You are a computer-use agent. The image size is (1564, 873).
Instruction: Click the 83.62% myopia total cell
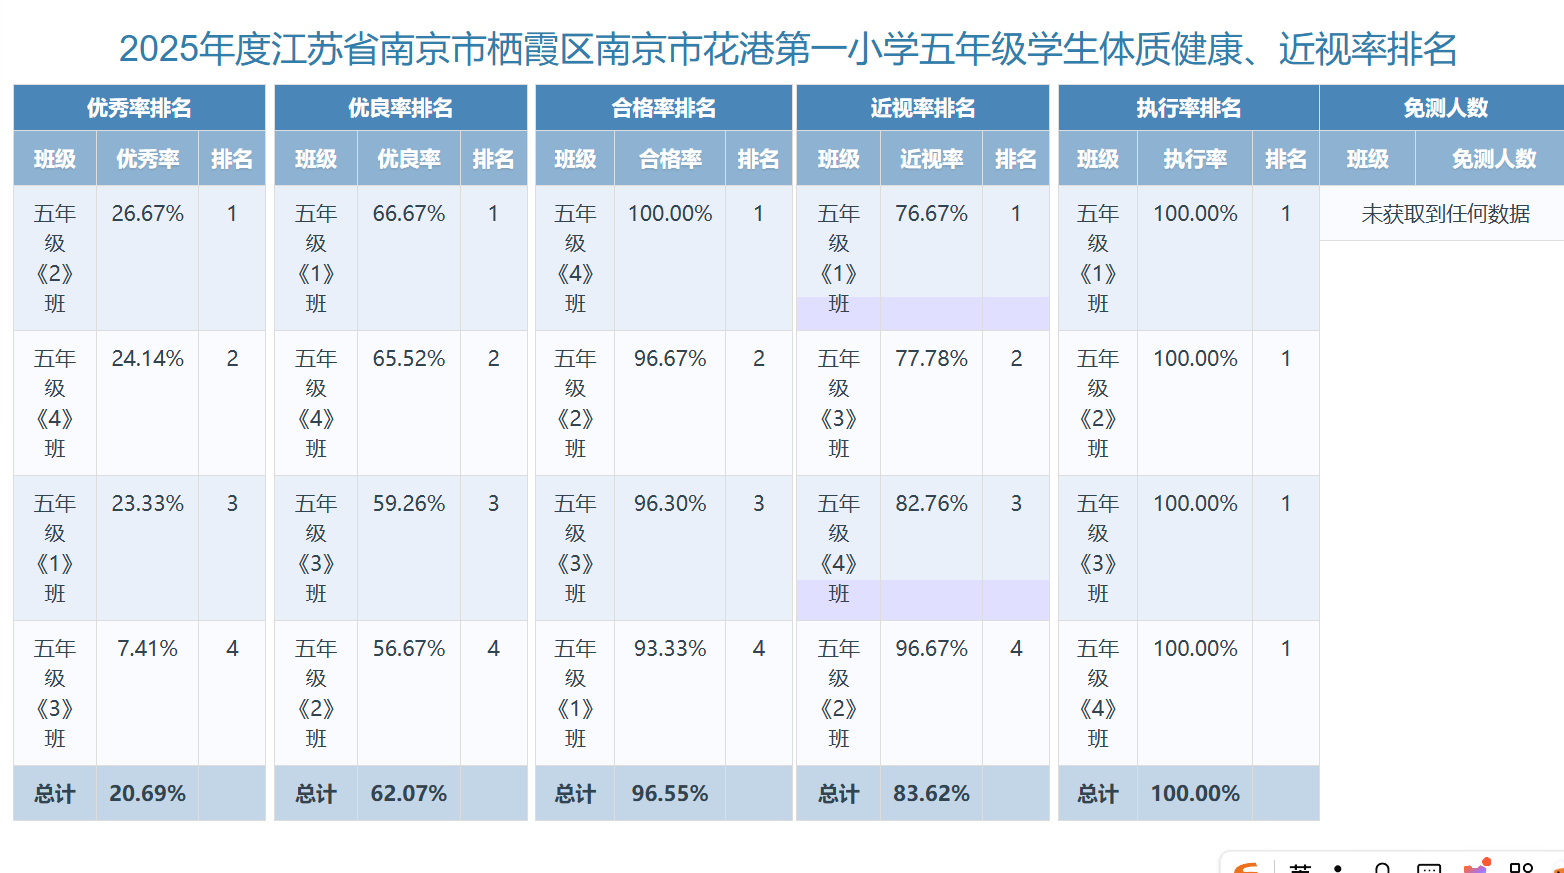pos(931,794)
